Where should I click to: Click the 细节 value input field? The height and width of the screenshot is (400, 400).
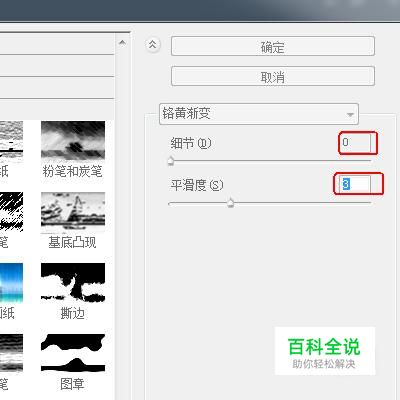coord(356,143)
